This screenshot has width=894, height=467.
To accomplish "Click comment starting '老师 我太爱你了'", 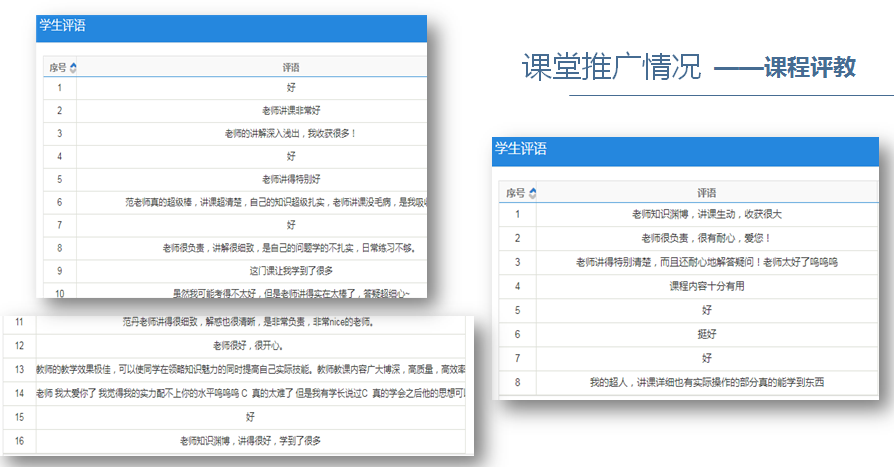I will coord(251,393).
